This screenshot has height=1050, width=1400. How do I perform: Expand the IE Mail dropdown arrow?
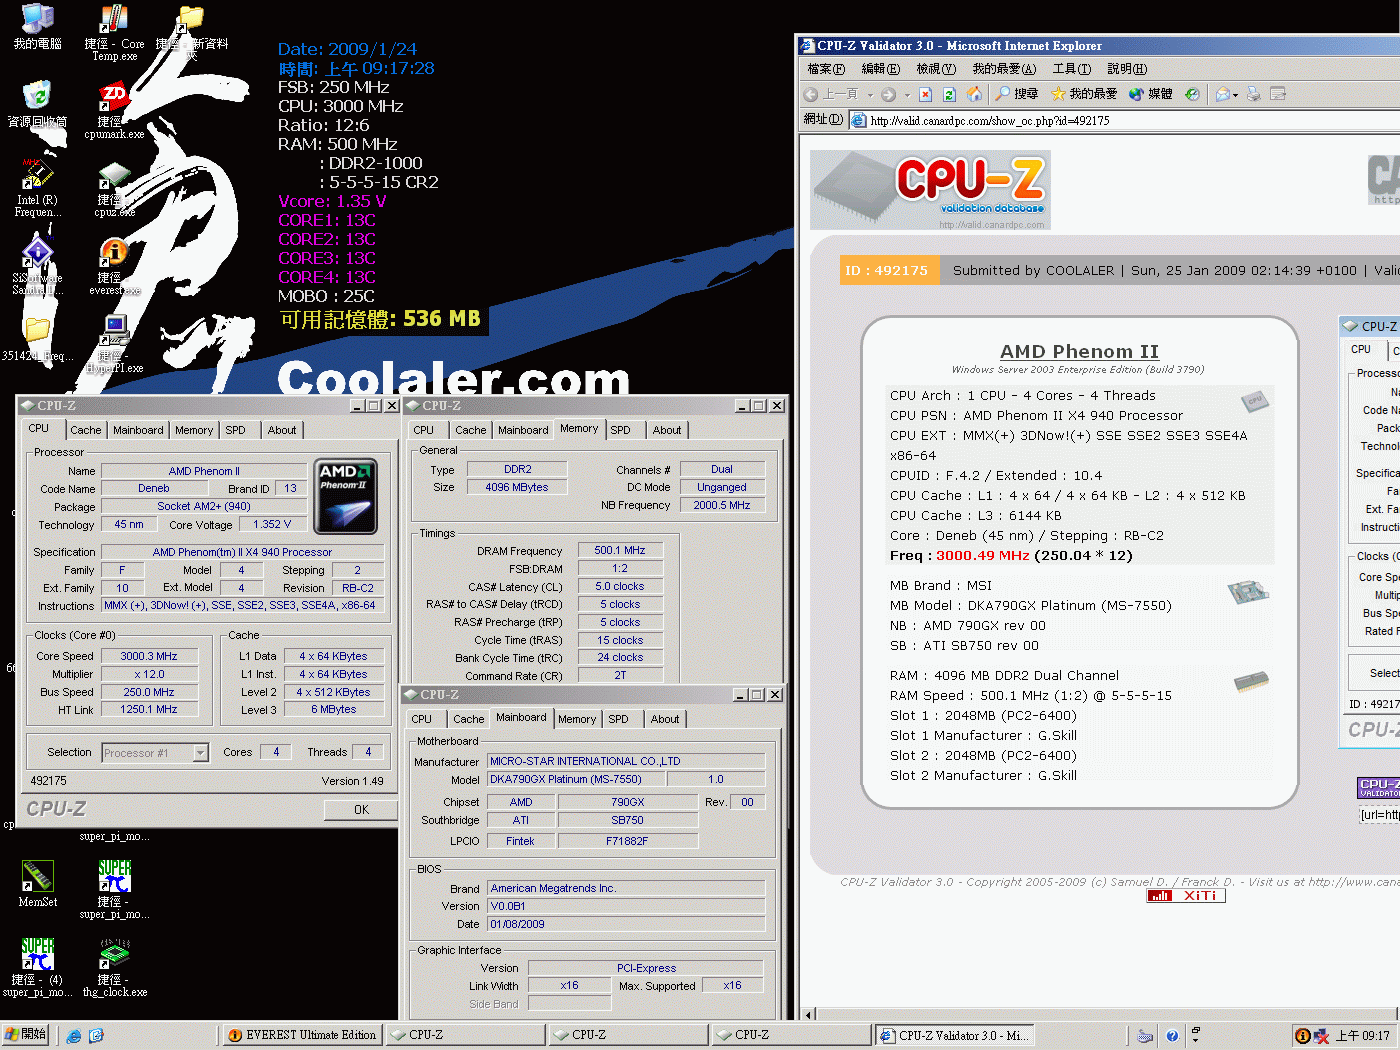click(1236, 95)
